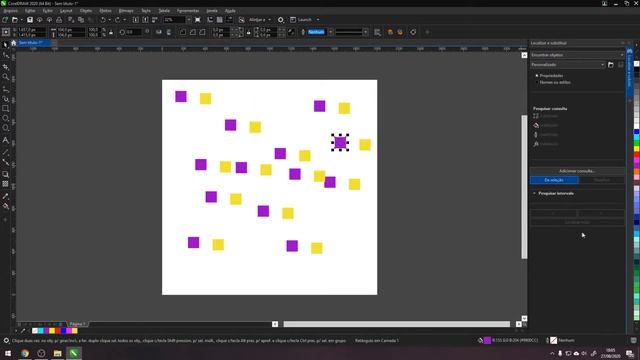Toggle the corner-radius lock padlock
Viewport: 640px width, 360px height.
(249, 32)
